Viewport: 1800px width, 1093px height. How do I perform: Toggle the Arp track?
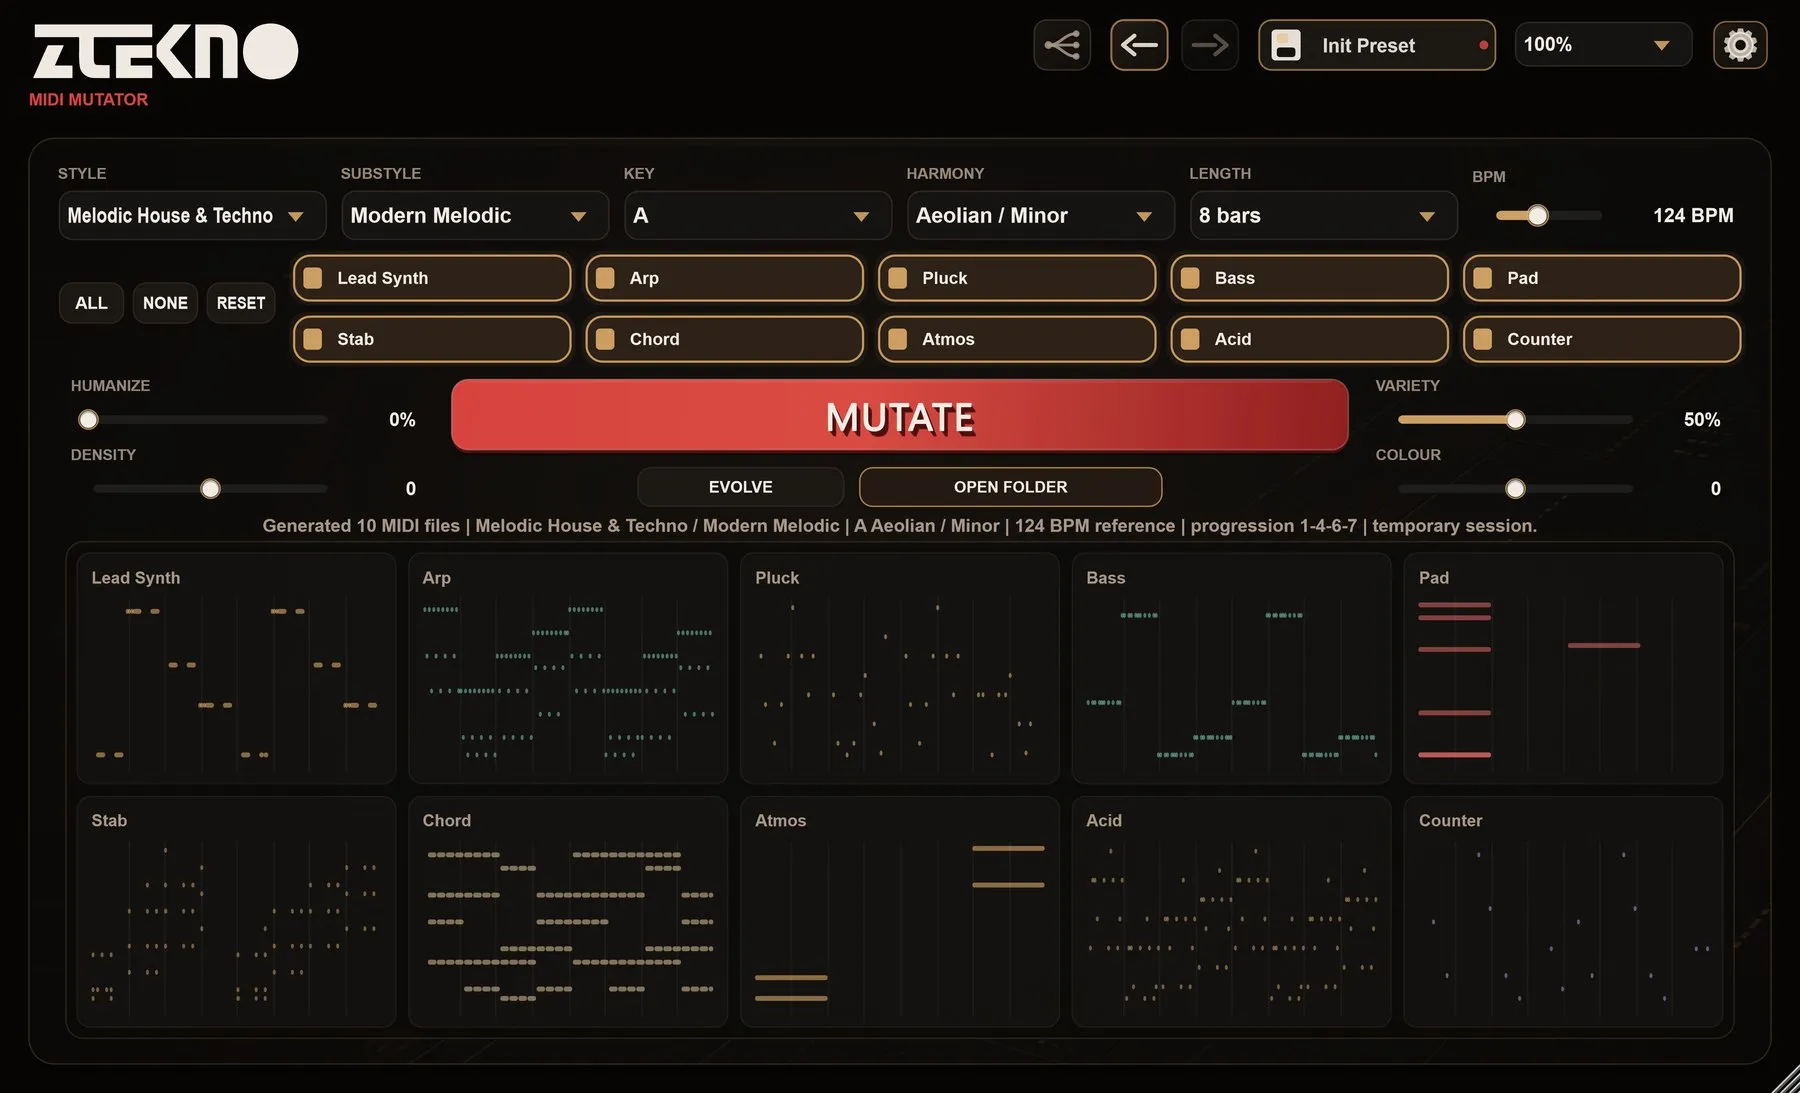tap(724, 278)
